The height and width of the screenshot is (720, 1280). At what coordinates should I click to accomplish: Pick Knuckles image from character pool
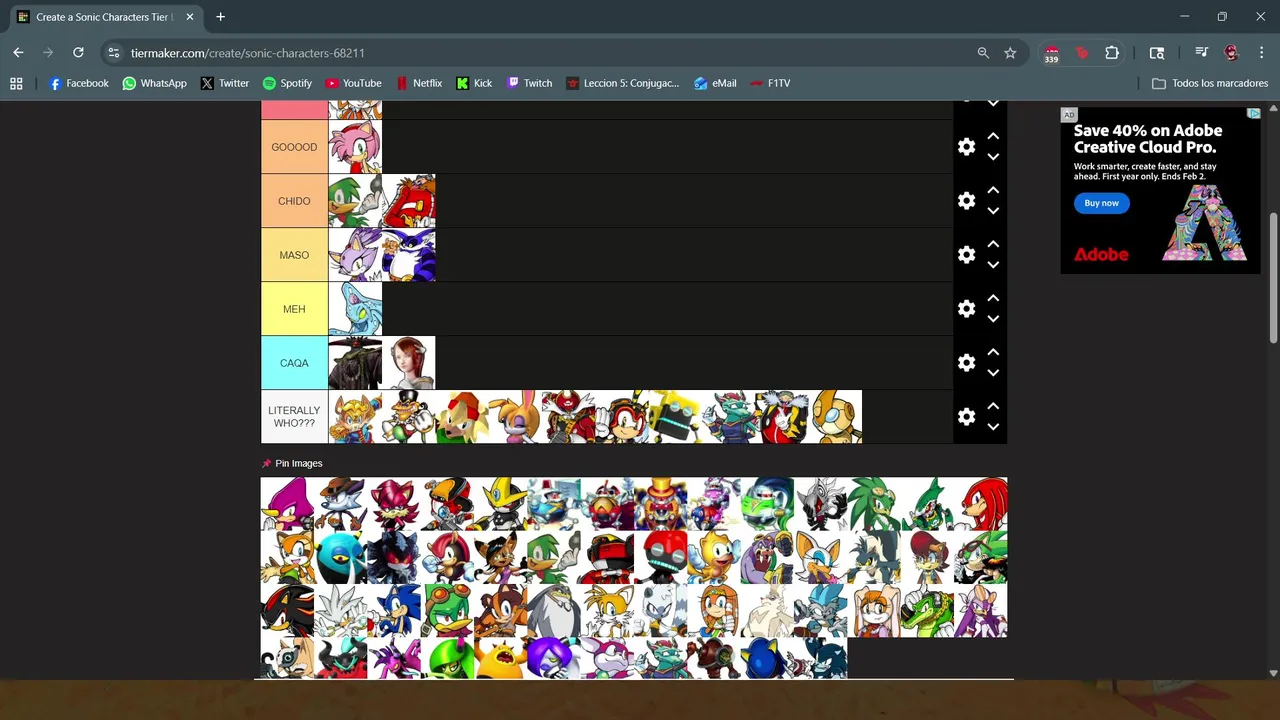[981, 504]
